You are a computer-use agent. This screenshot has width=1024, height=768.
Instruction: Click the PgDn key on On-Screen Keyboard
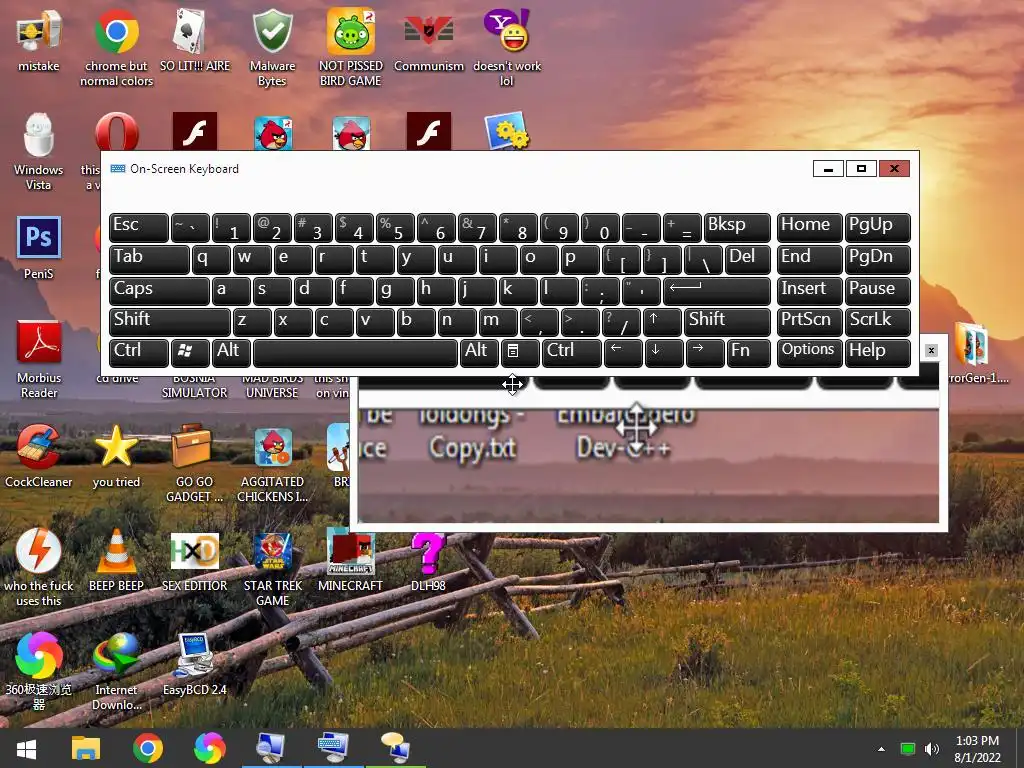pyautogui.click(x=877, y=259)
